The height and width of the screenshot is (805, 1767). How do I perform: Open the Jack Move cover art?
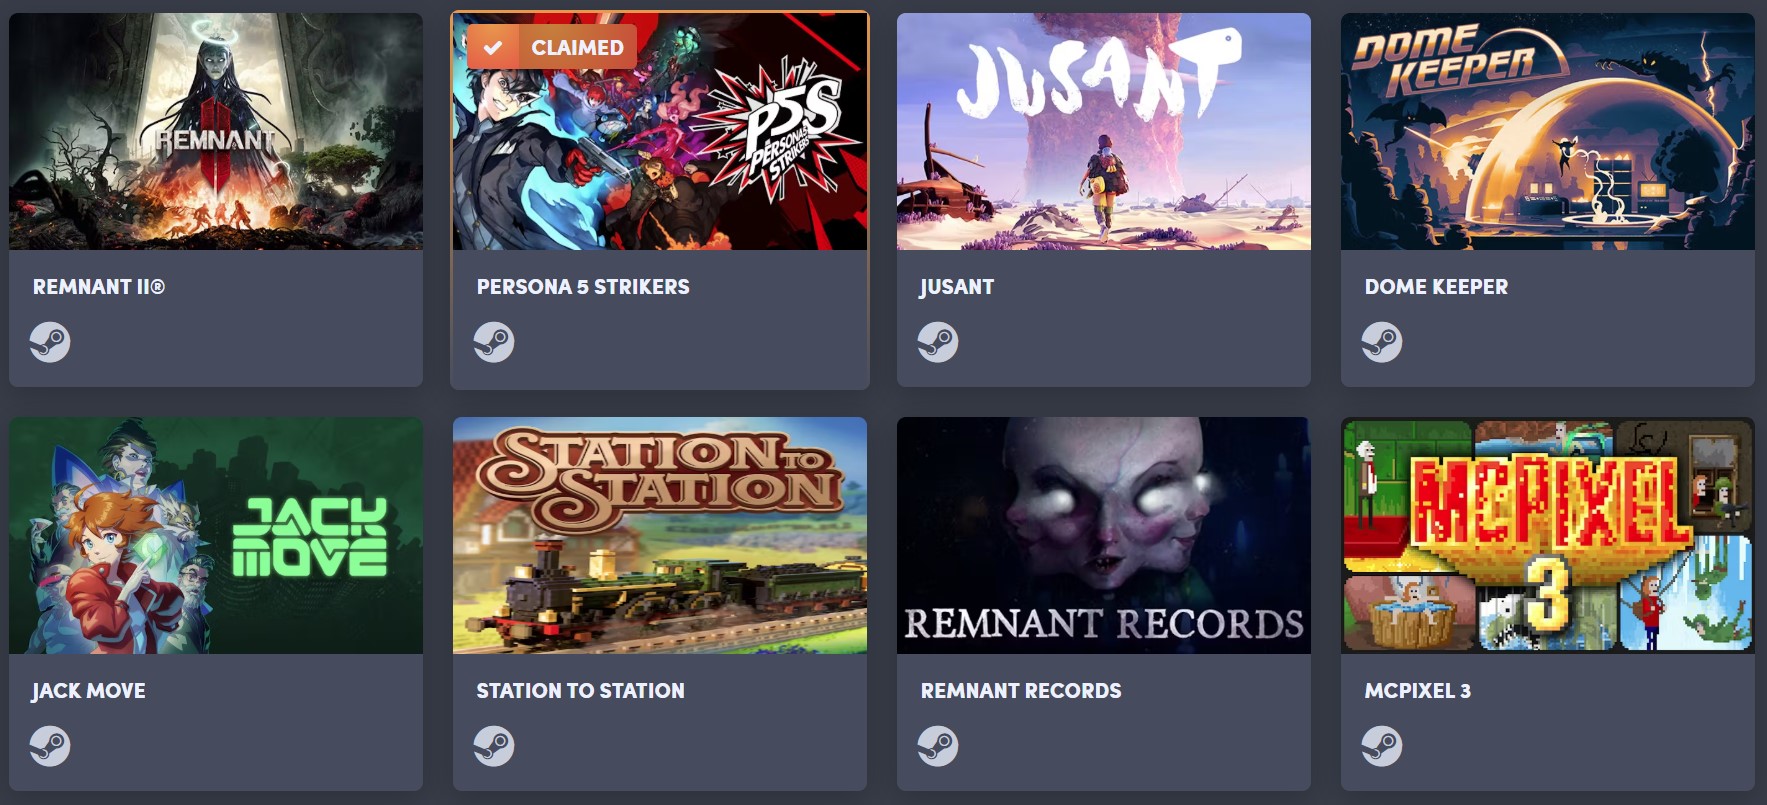click(x=216, y=535)
